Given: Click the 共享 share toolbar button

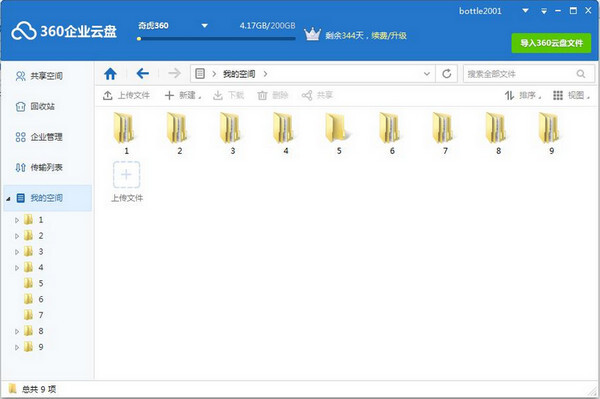Looking at the screenshot, I should (x=317, y=95).
